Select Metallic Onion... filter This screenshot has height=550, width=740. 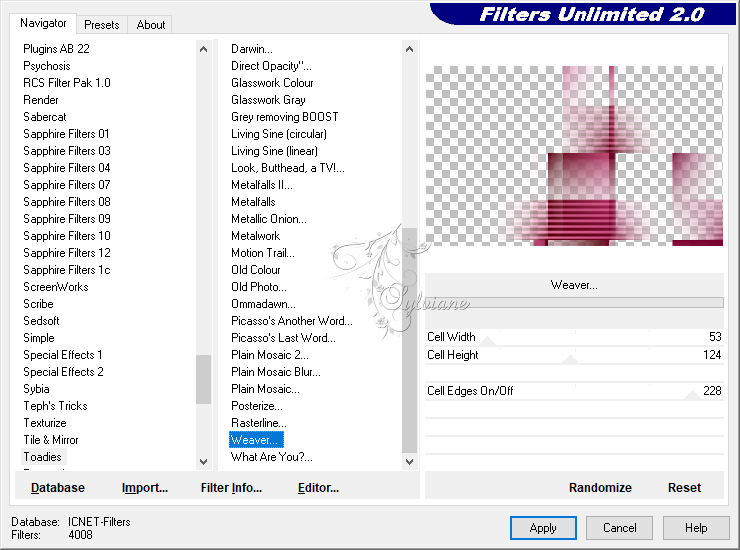(x=269, y=219)
